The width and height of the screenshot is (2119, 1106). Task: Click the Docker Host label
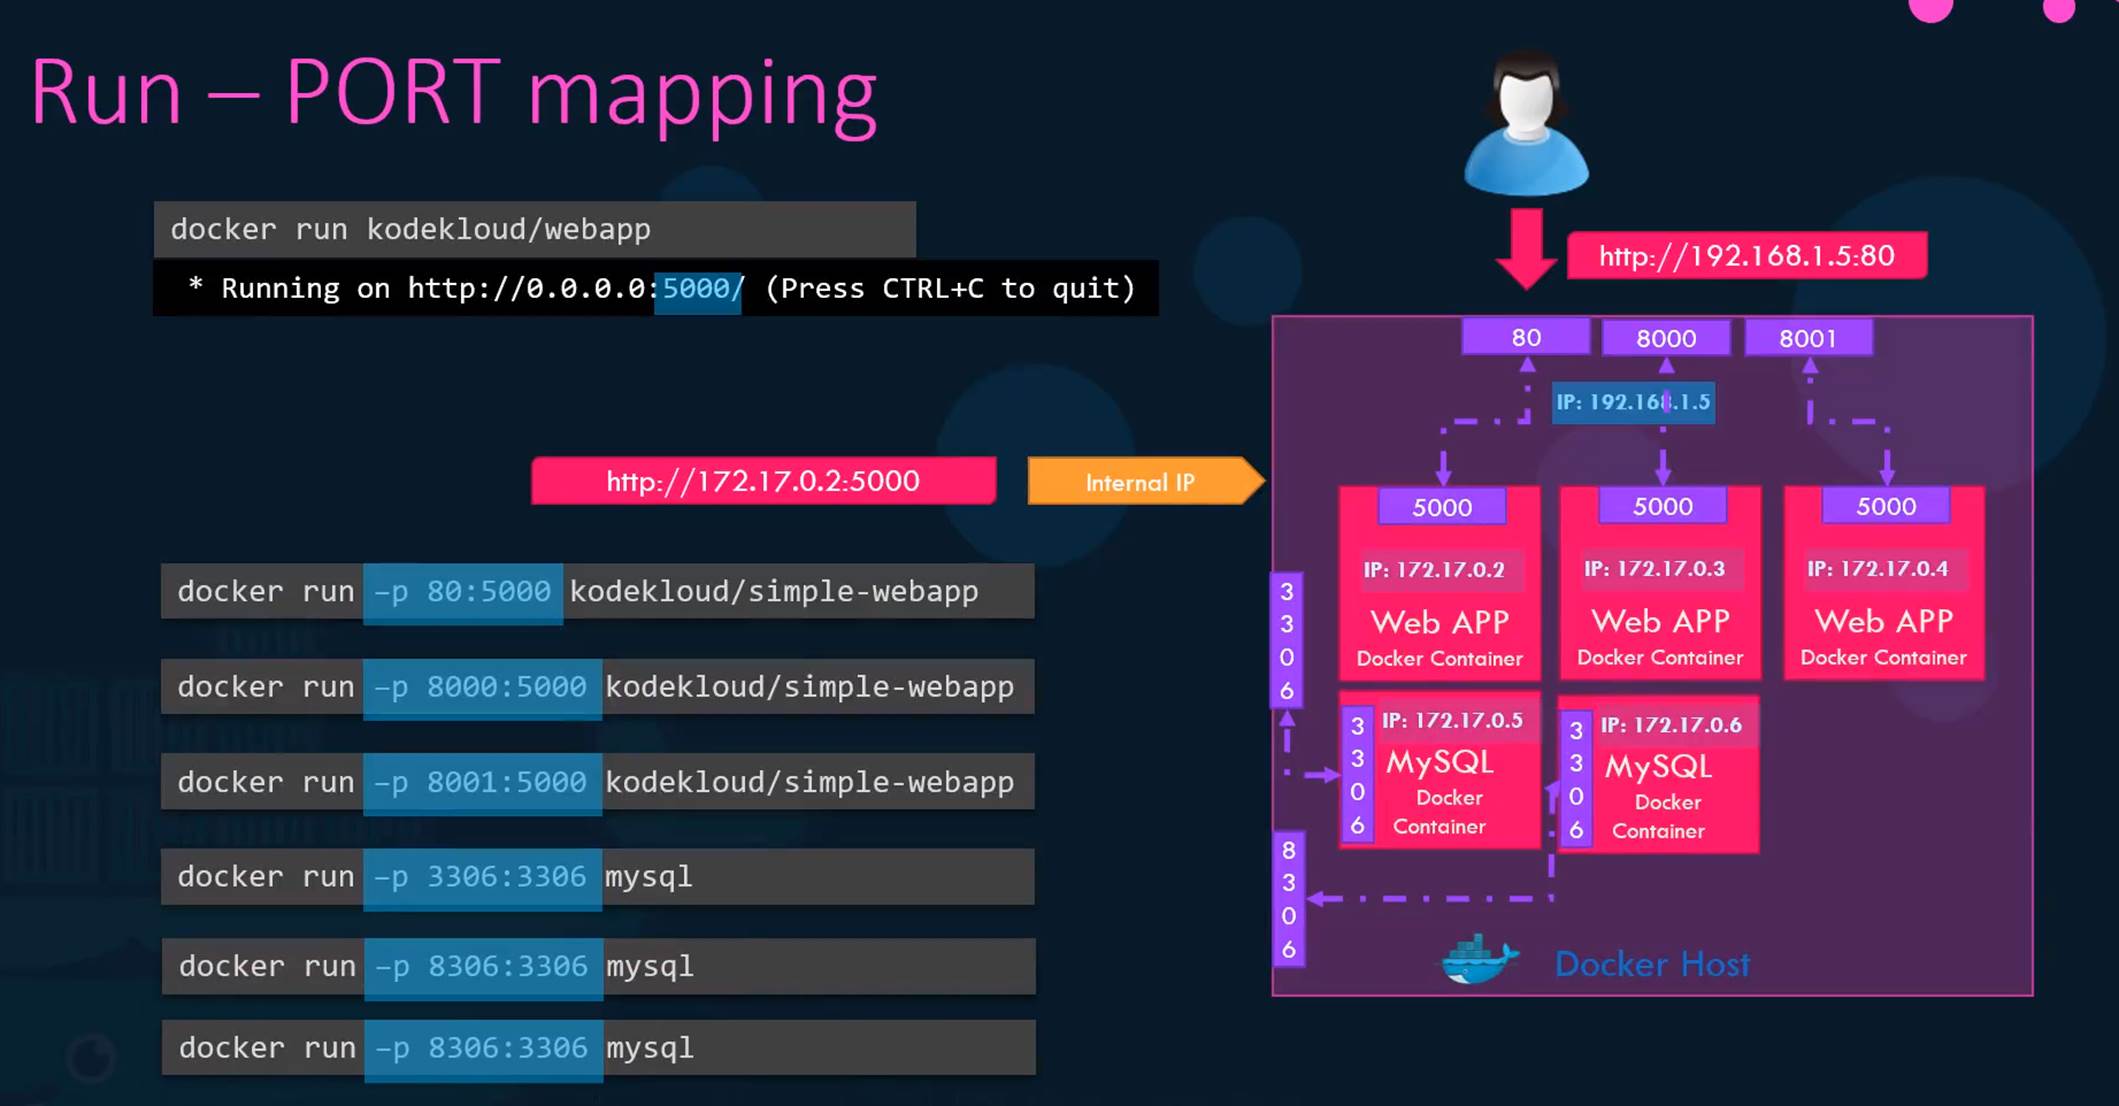point(1652,964)
